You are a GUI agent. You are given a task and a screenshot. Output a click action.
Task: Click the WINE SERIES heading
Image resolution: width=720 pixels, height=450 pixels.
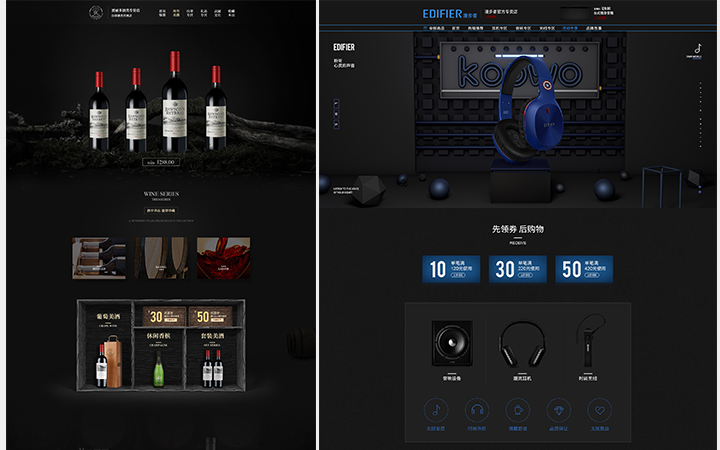coord(161,194)
